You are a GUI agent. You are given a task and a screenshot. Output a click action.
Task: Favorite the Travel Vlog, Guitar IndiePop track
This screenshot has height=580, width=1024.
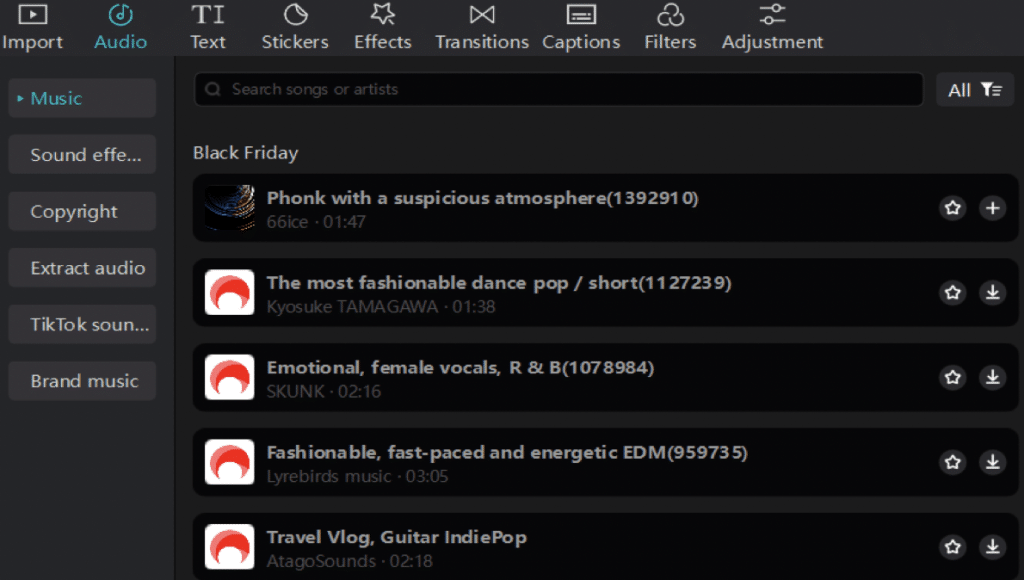953,547
